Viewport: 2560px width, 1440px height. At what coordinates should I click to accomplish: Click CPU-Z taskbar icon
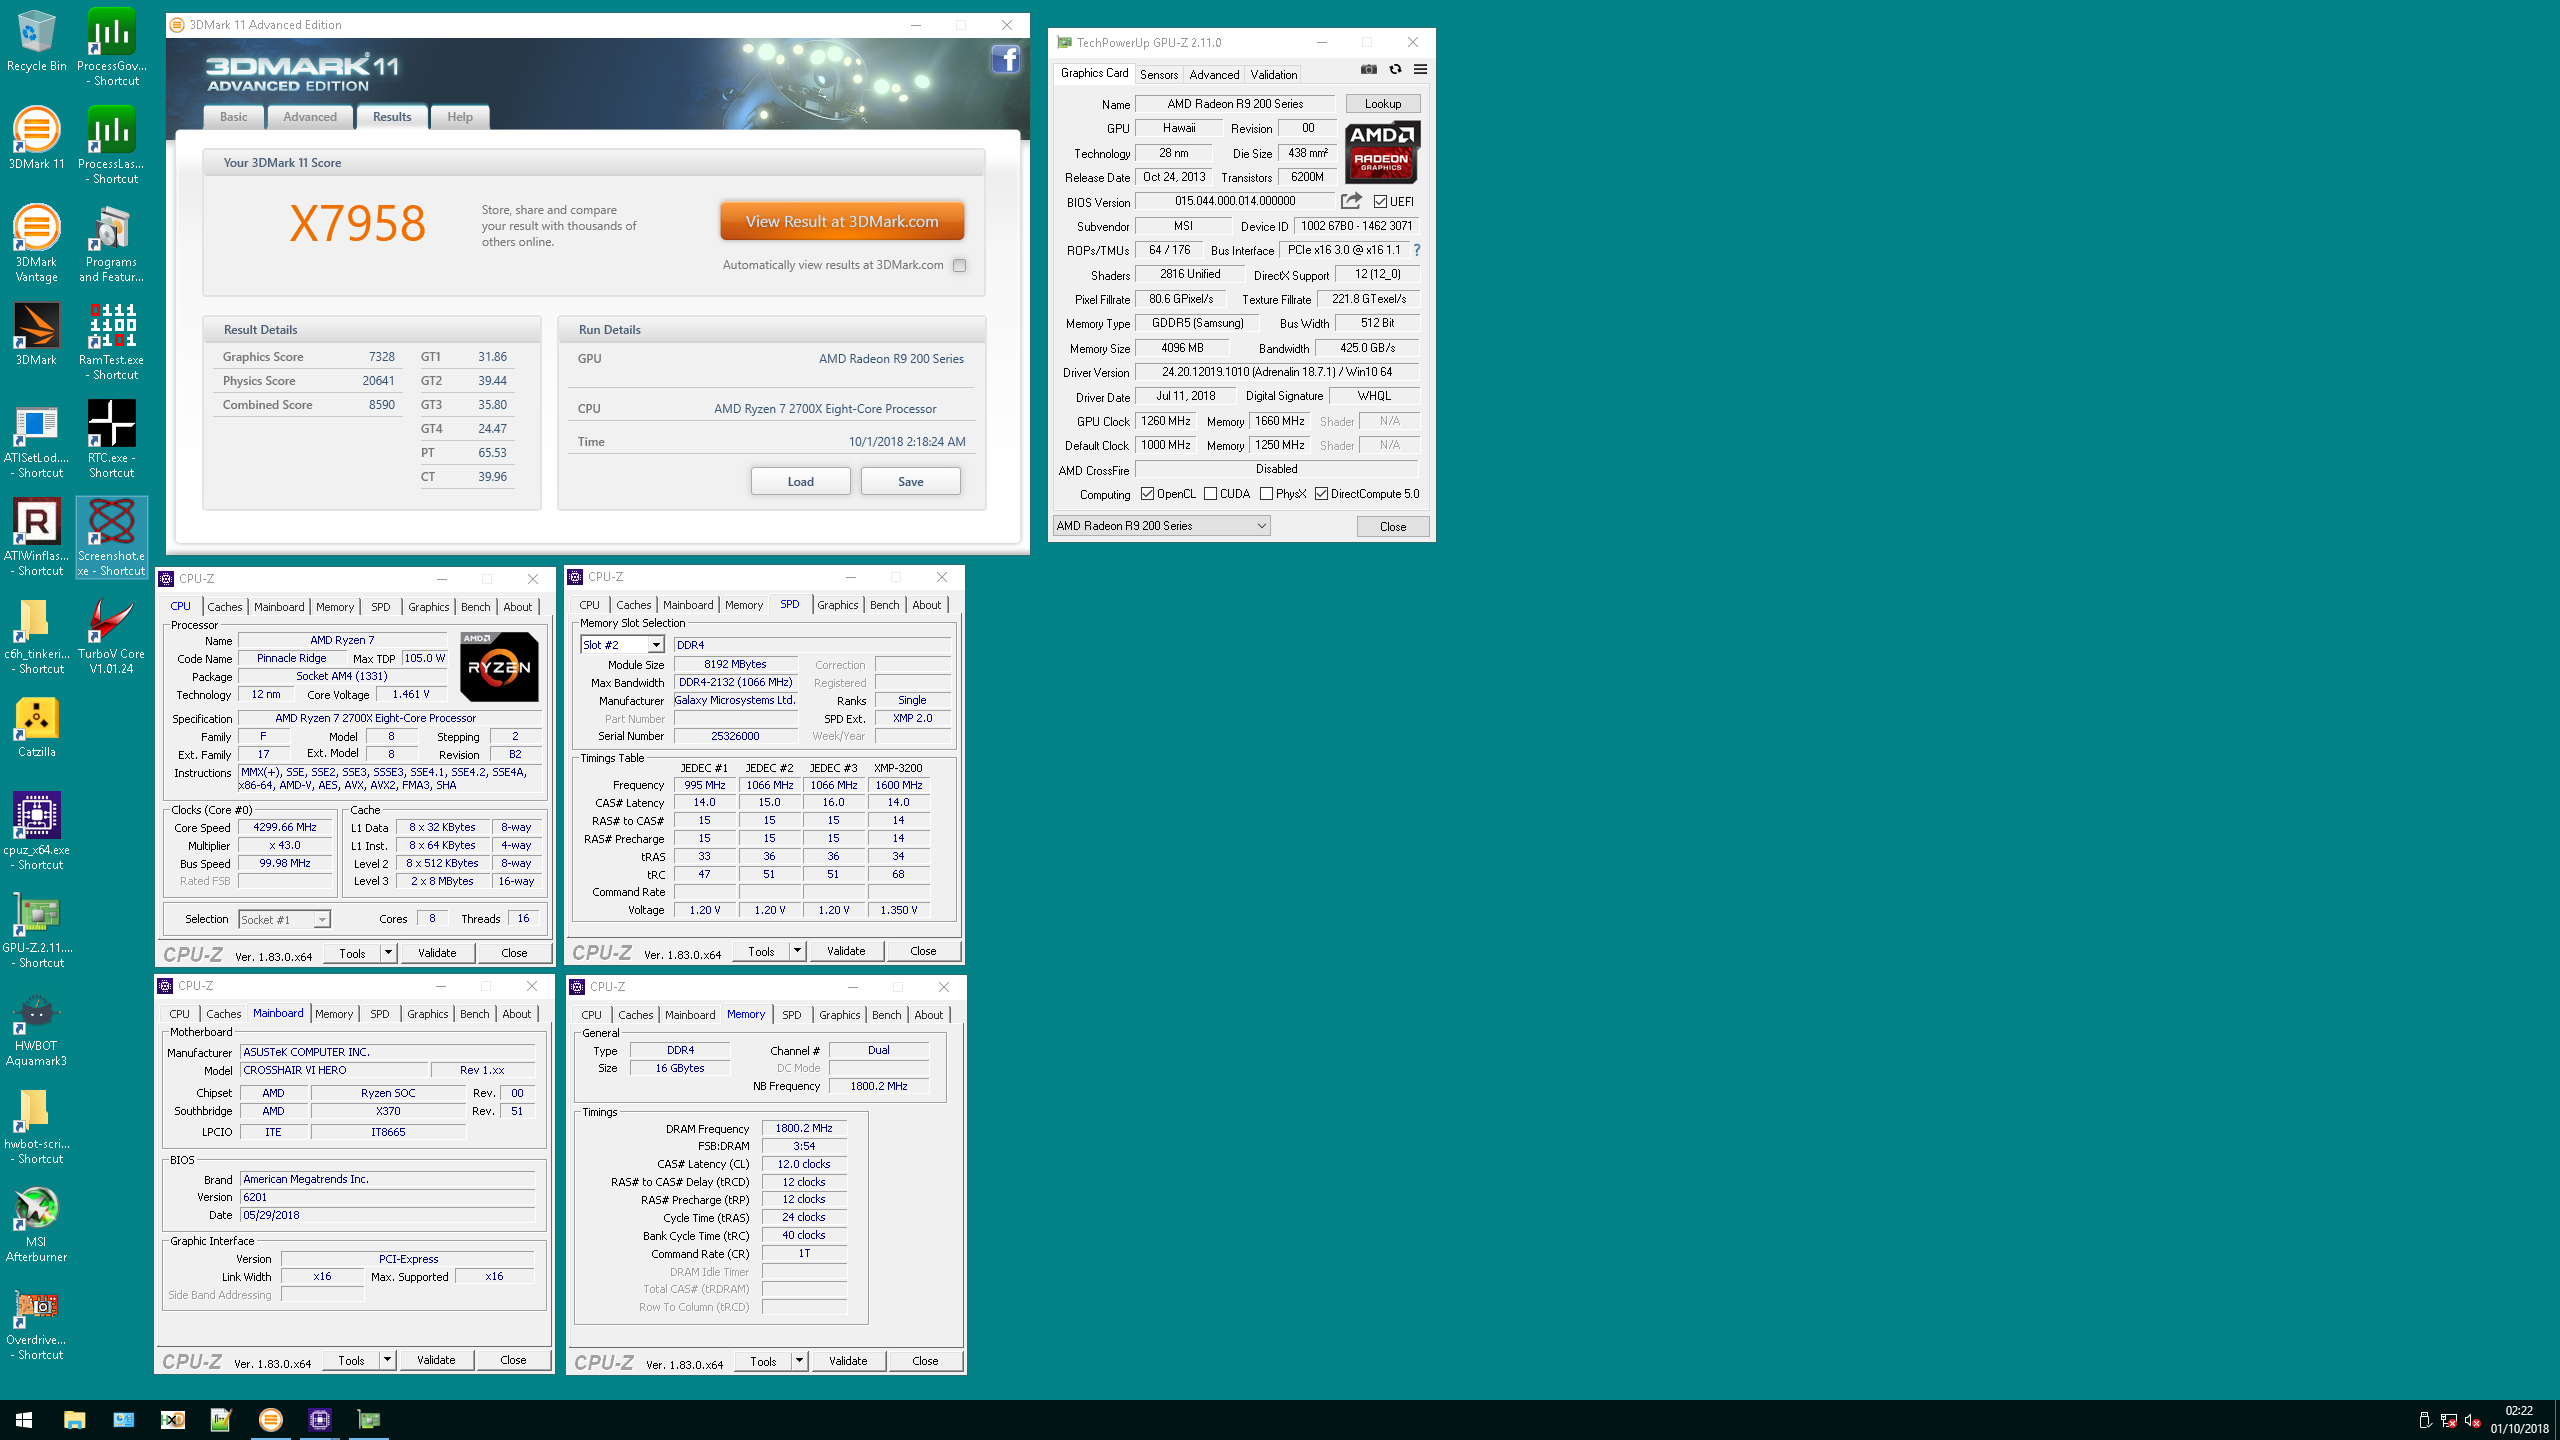320,1420
